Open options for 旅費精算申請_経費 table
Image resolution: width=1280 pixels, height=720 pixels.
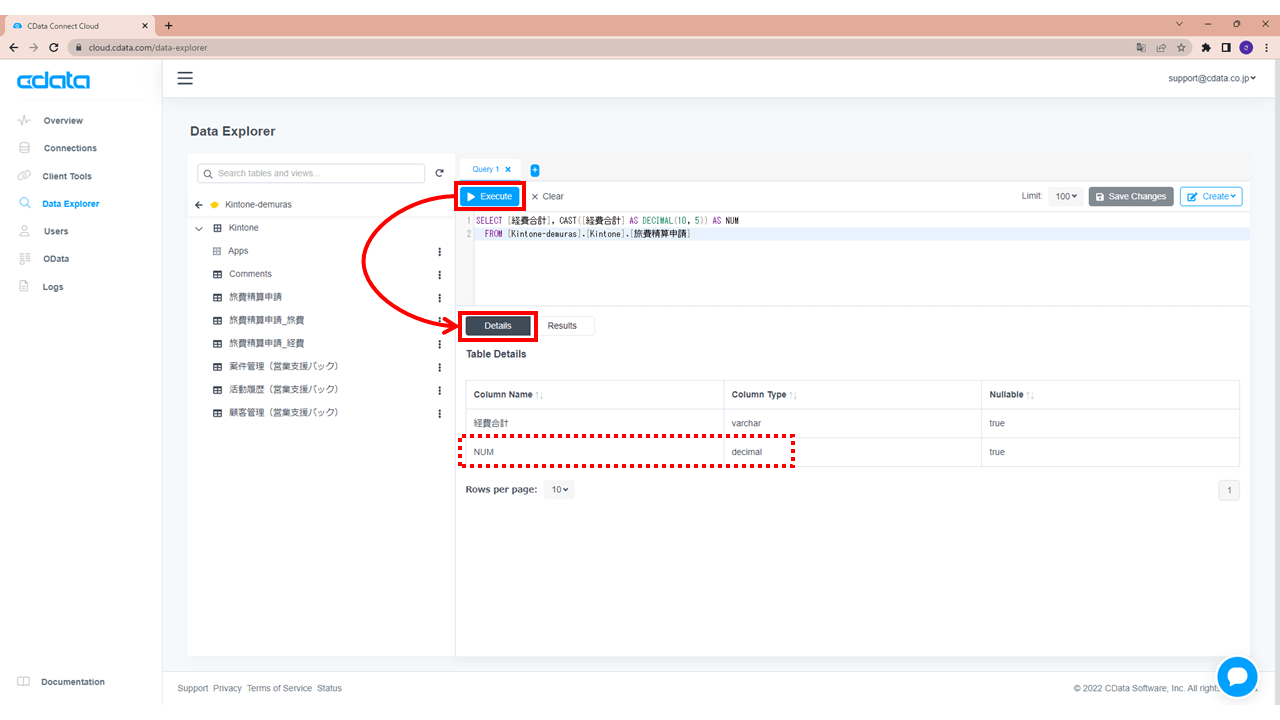point(439,344)
